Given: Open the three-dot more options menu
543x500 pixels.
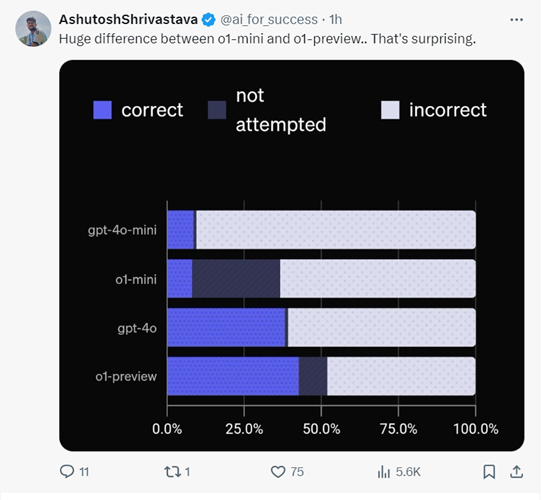Looking at the screenshot, I should point(516,20).
